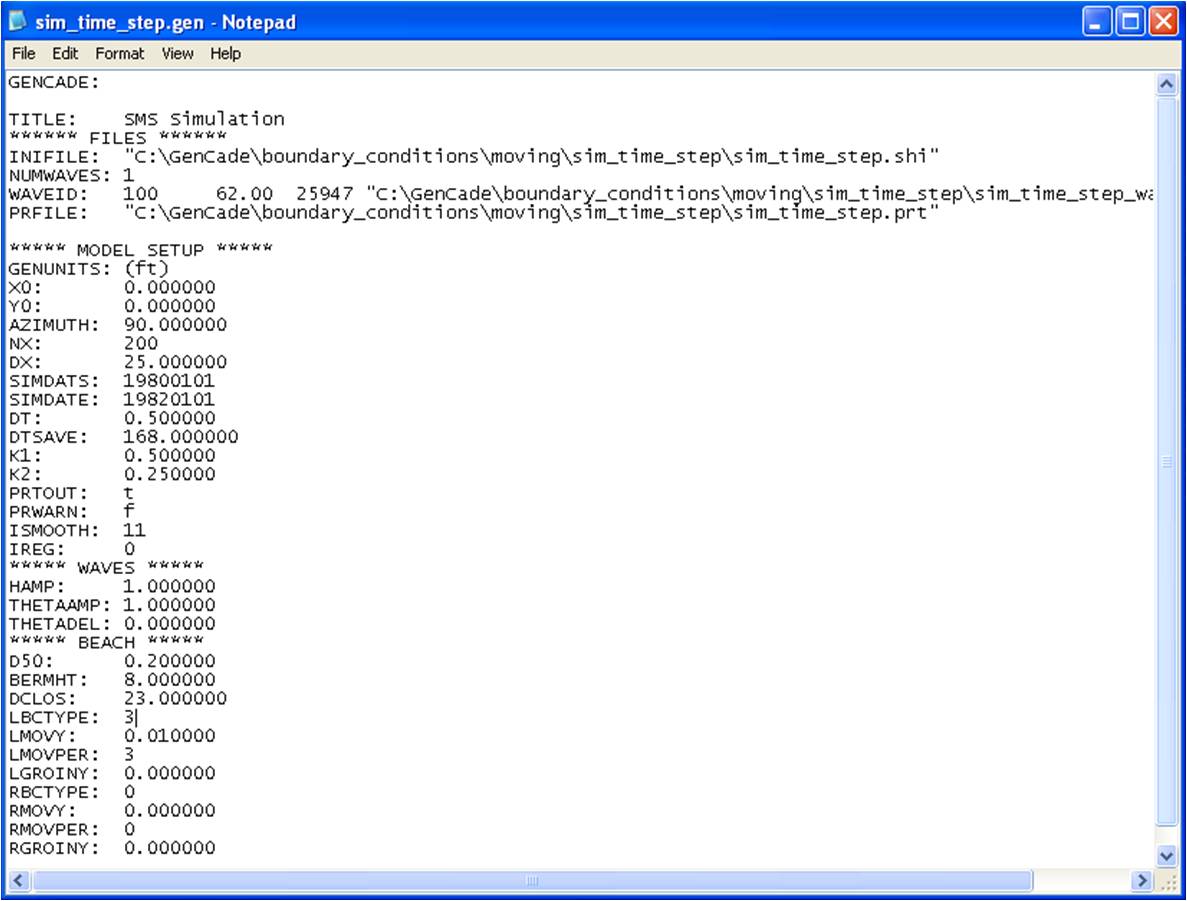Open the Edit menu
Viewport: 1187px width, 901px height.
65,54
